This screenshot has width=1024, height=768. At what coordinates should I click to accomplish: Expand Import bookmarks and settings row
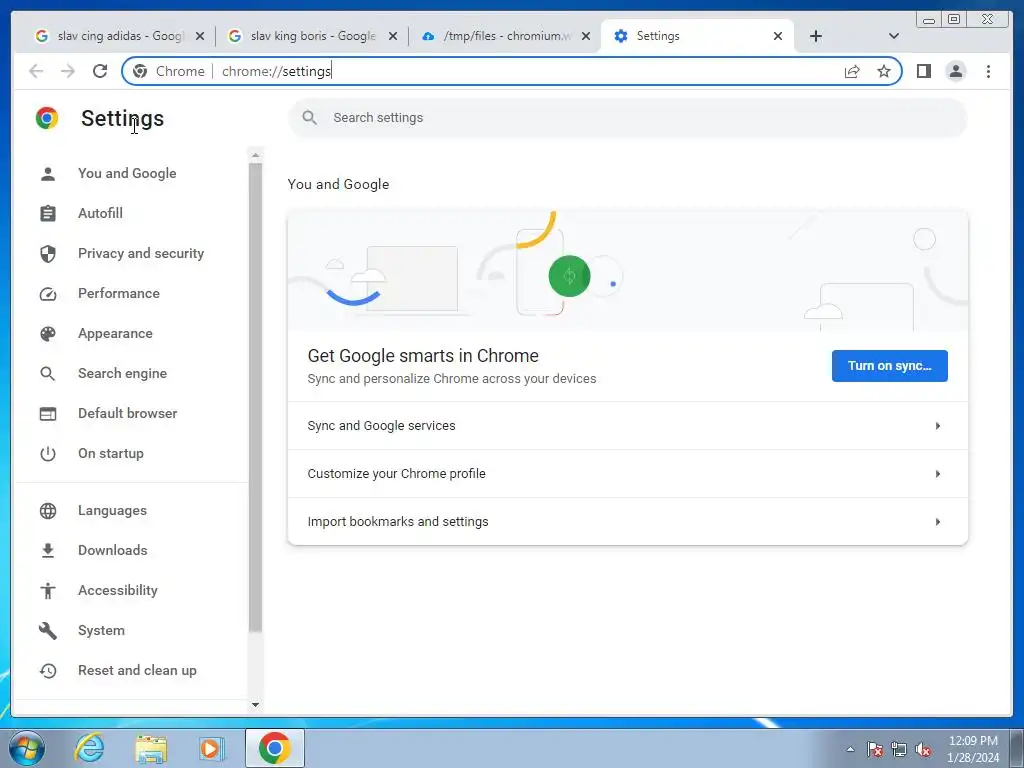(x=628, y=522)
